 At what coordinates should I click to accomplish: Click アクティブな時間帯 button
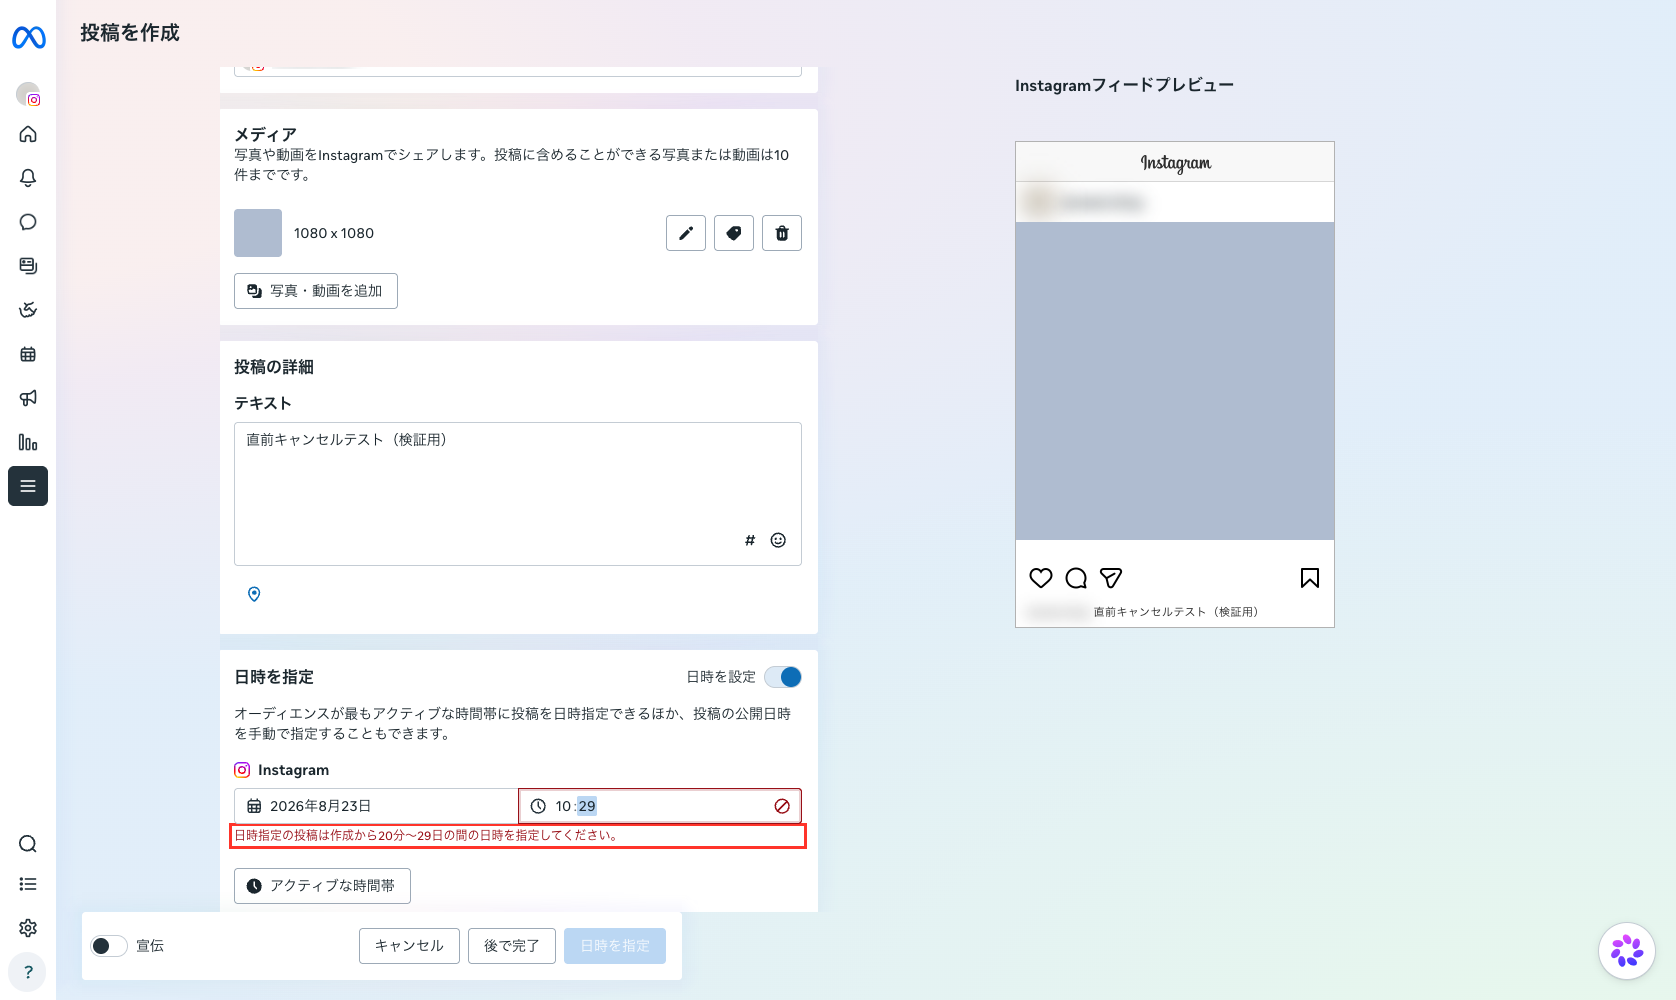[x=322, y=886]
